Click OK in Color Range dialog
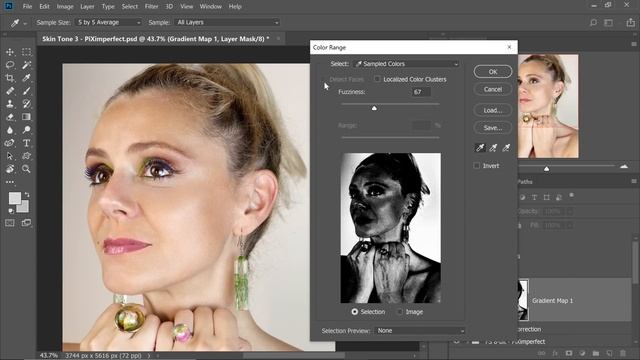This screenshot has height=360, width=640. 493,71
